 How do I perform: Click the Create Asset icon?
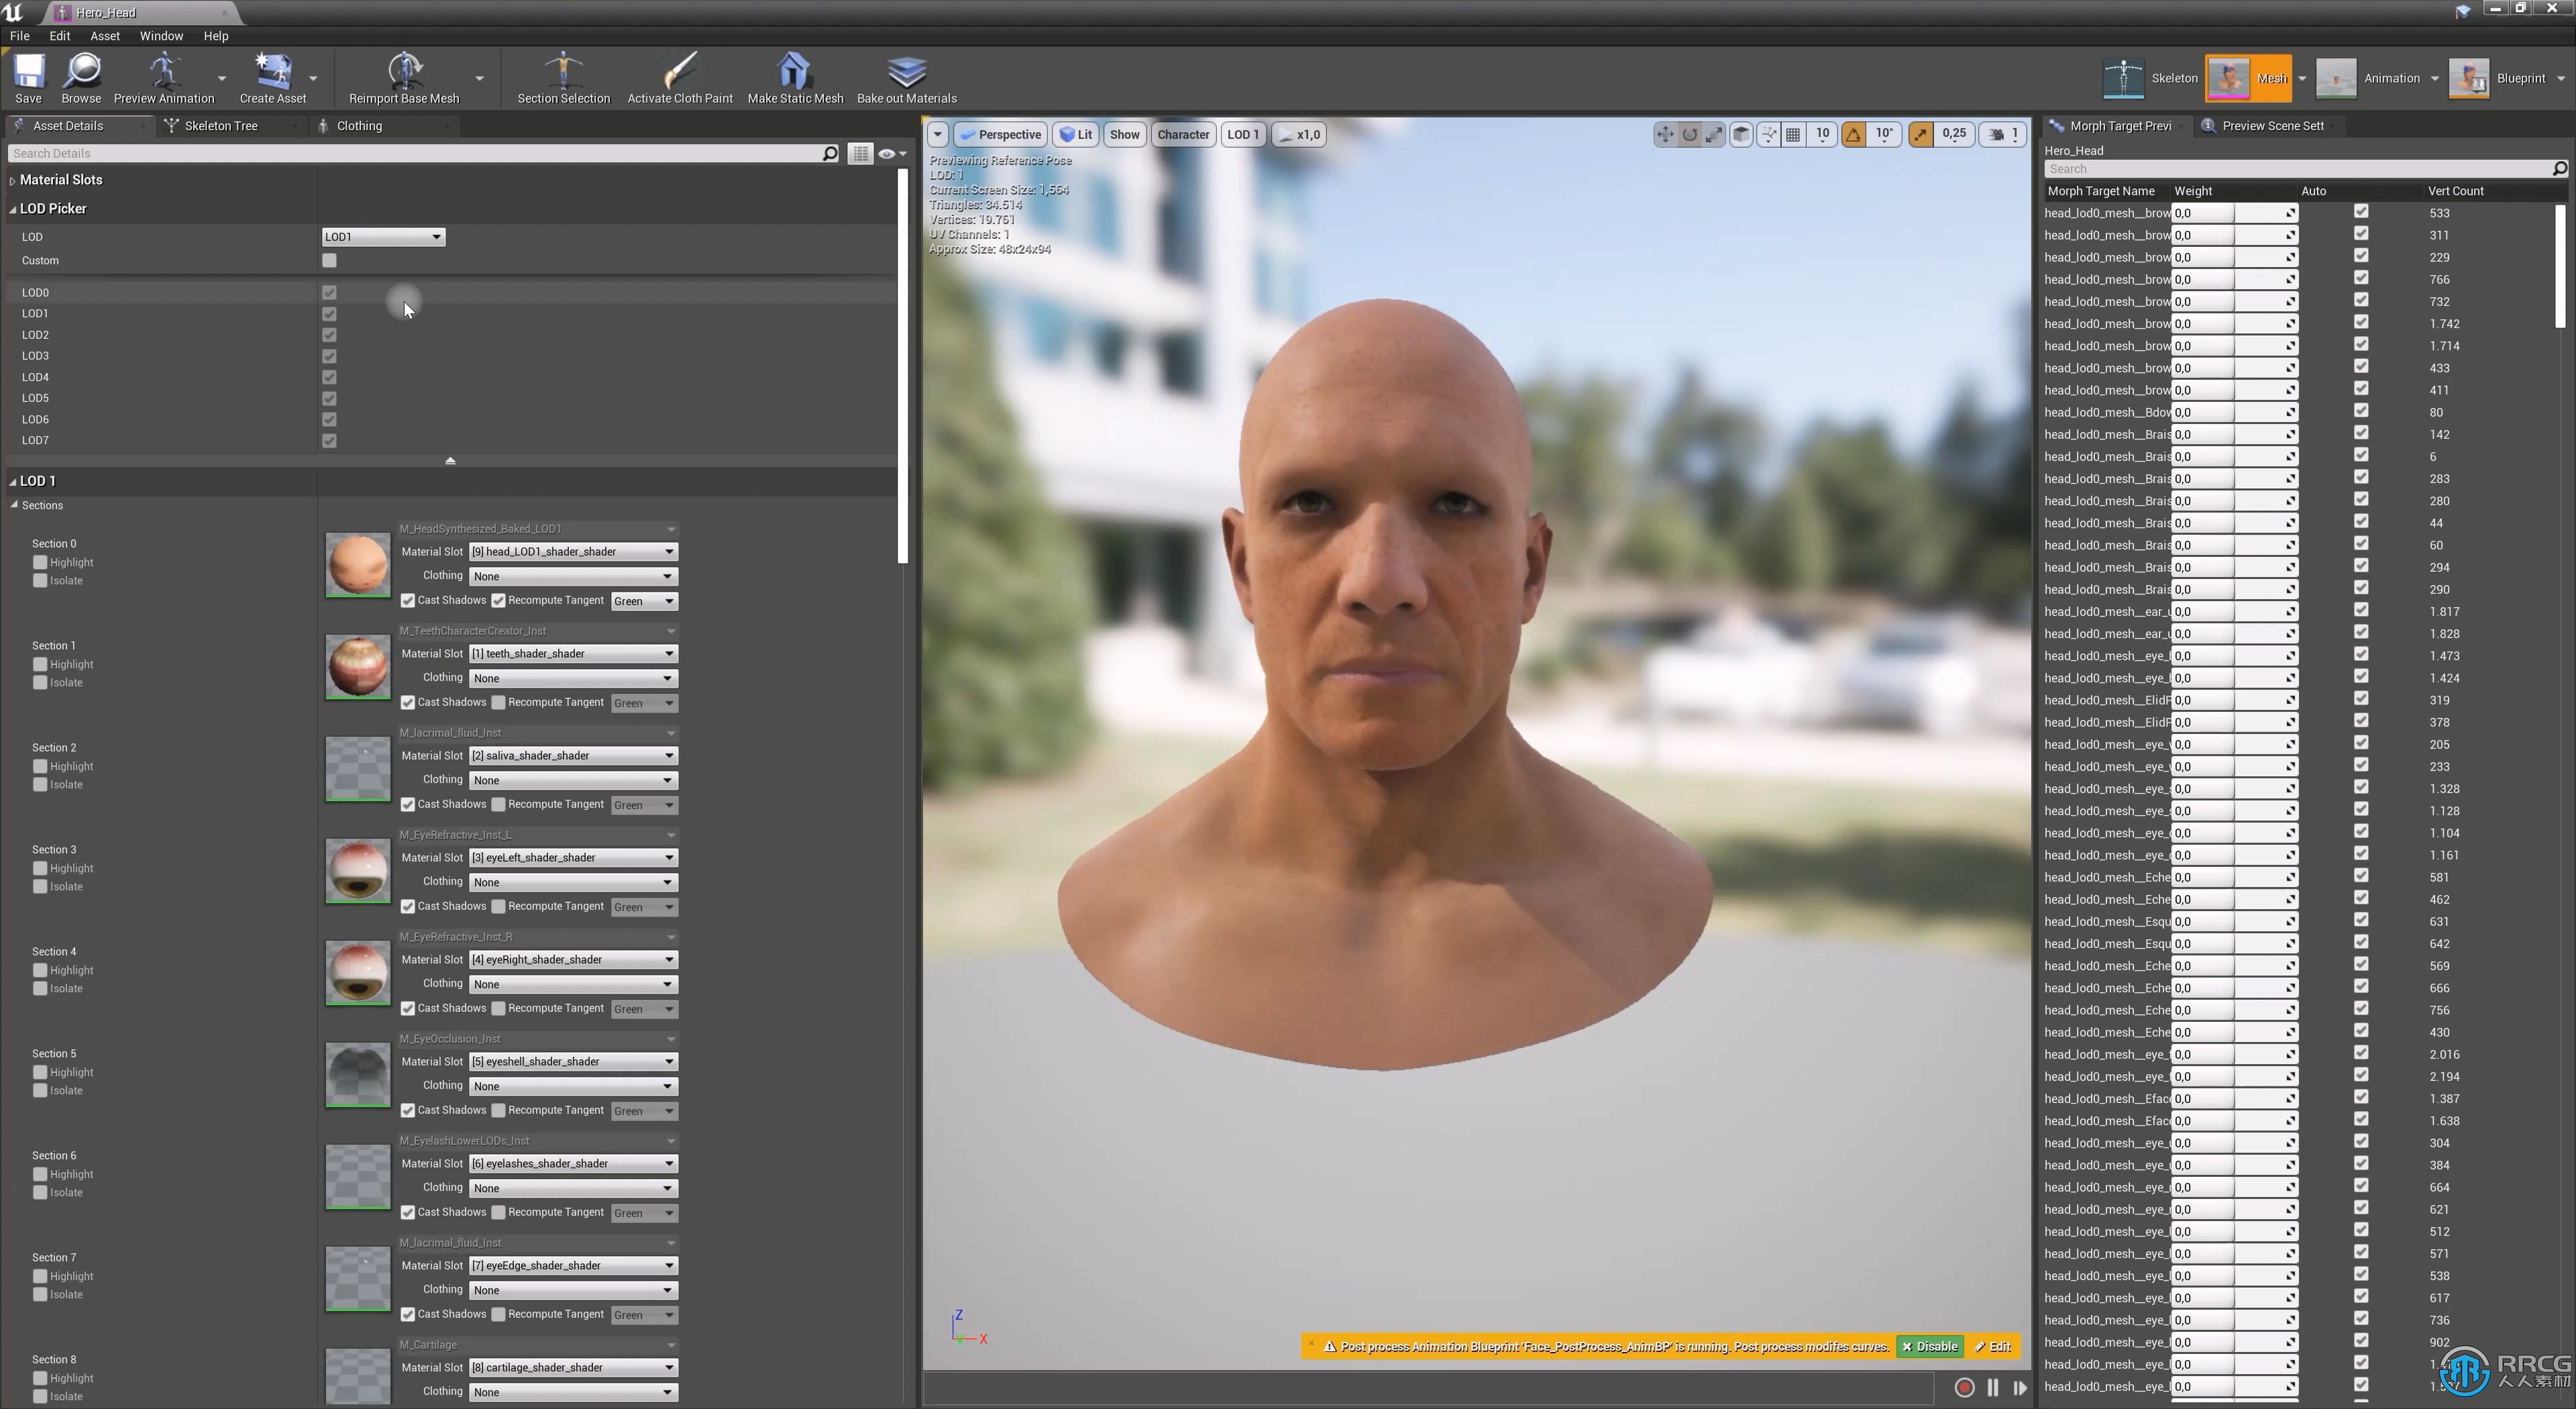273,78
